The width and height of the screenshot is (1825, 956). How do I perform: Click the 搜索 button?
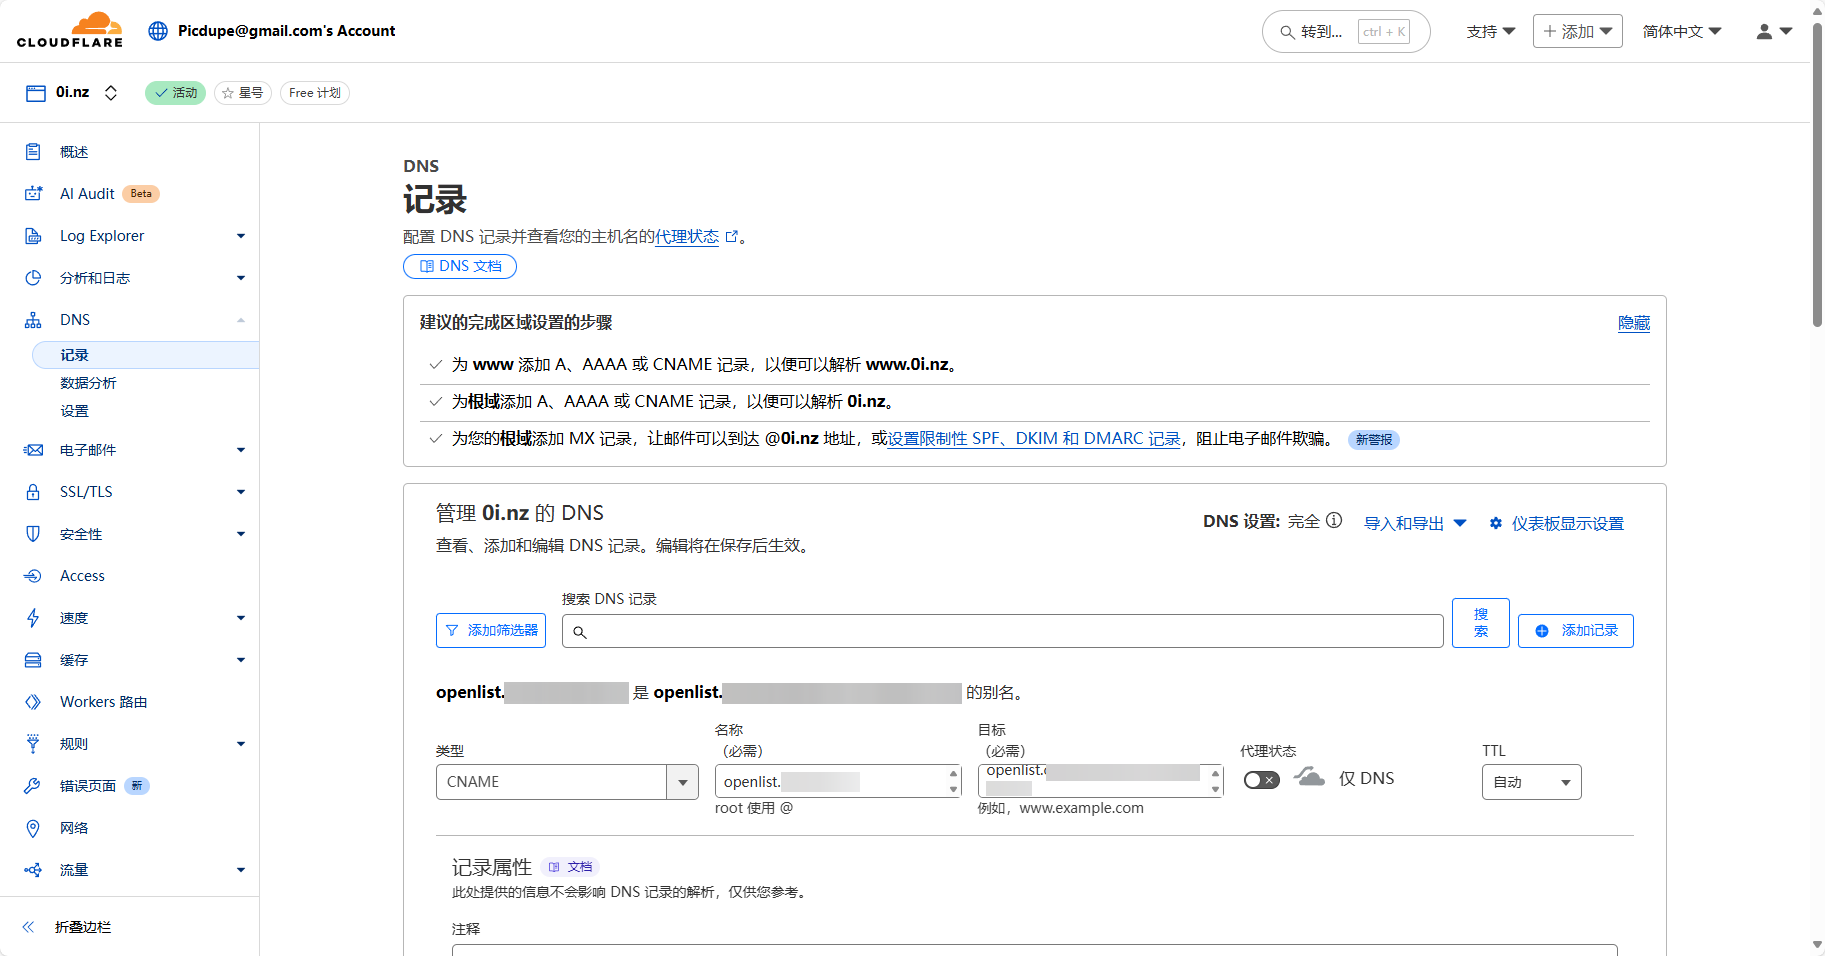tap(1481, 622)
